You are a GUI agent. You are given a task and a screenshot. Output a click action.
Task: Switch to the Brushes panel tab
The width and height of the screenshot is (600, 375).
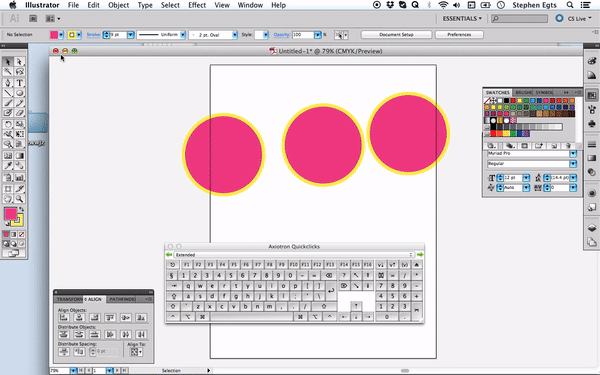tap(523, 93)
